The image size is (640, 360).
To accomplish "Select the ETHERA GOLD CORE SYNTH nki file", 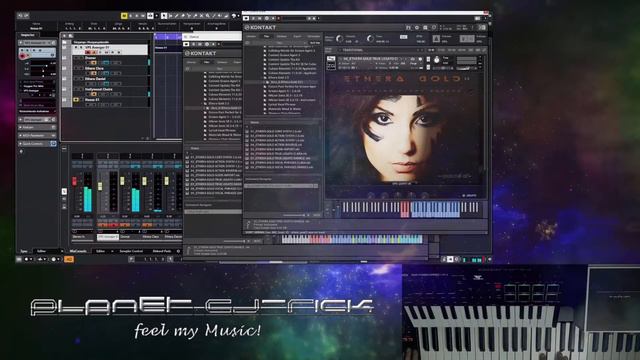I will pyautogui.click(x=276, y=131).
